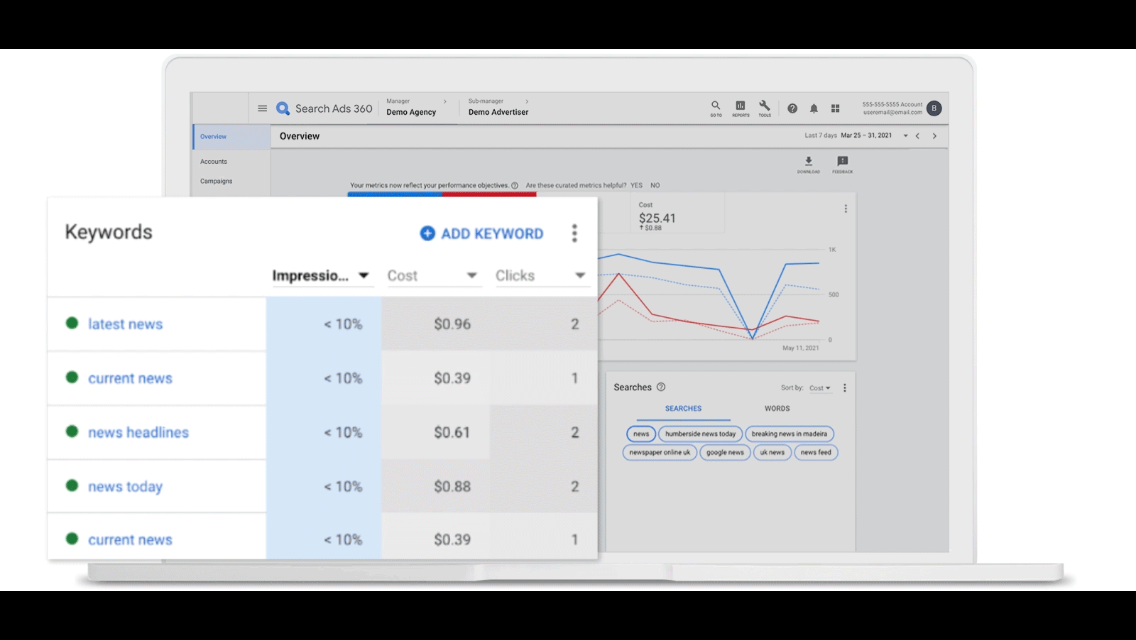The image size is (1136, 640).
Task: Open the Sort by Cost dropdown
Action: coord(820,388)
